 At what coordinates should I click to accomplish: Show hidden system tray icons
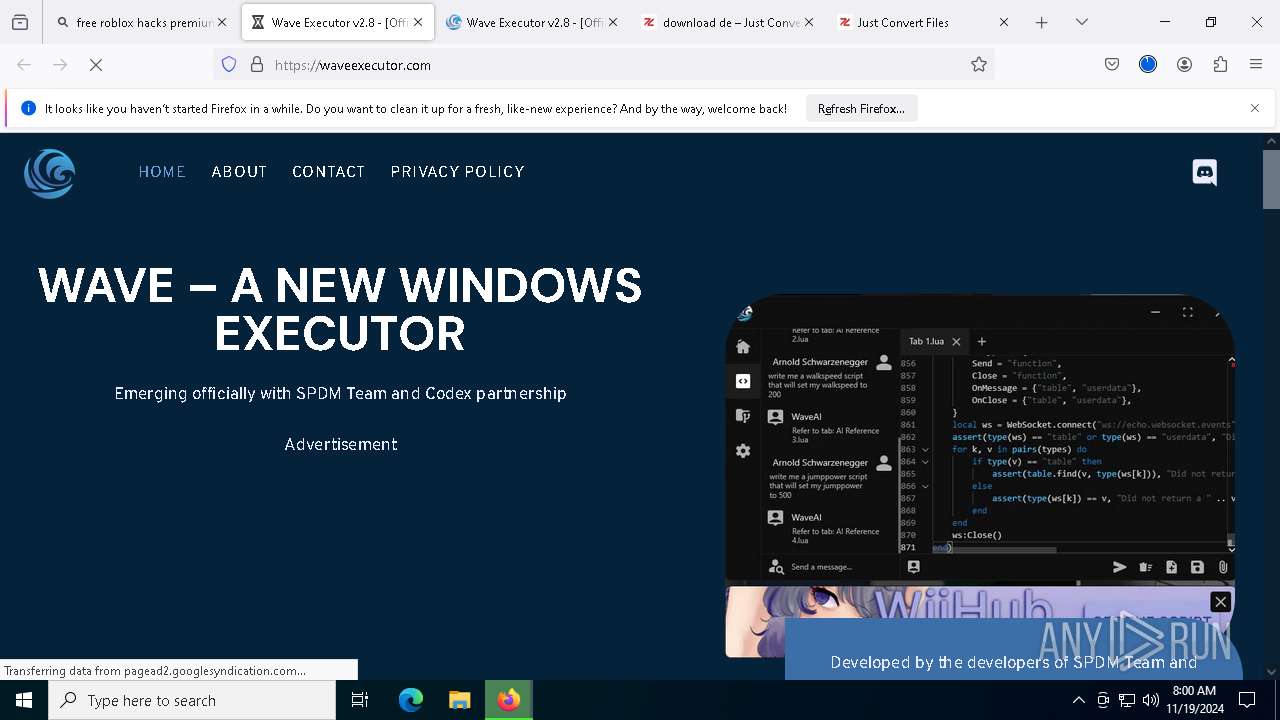click(x=1078, y=700)
